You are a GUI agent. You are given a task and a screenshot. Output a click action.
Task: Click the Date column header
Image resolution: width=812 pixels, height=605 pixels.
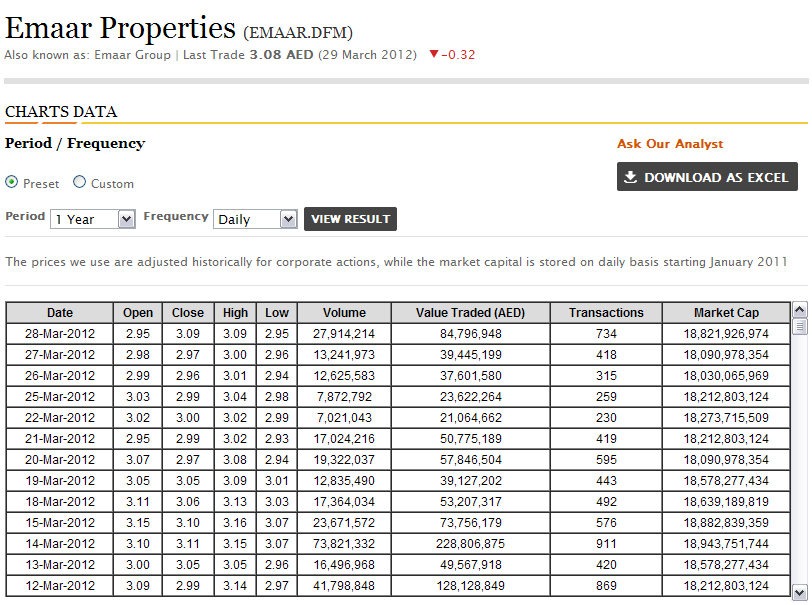[x=60, y=313]
